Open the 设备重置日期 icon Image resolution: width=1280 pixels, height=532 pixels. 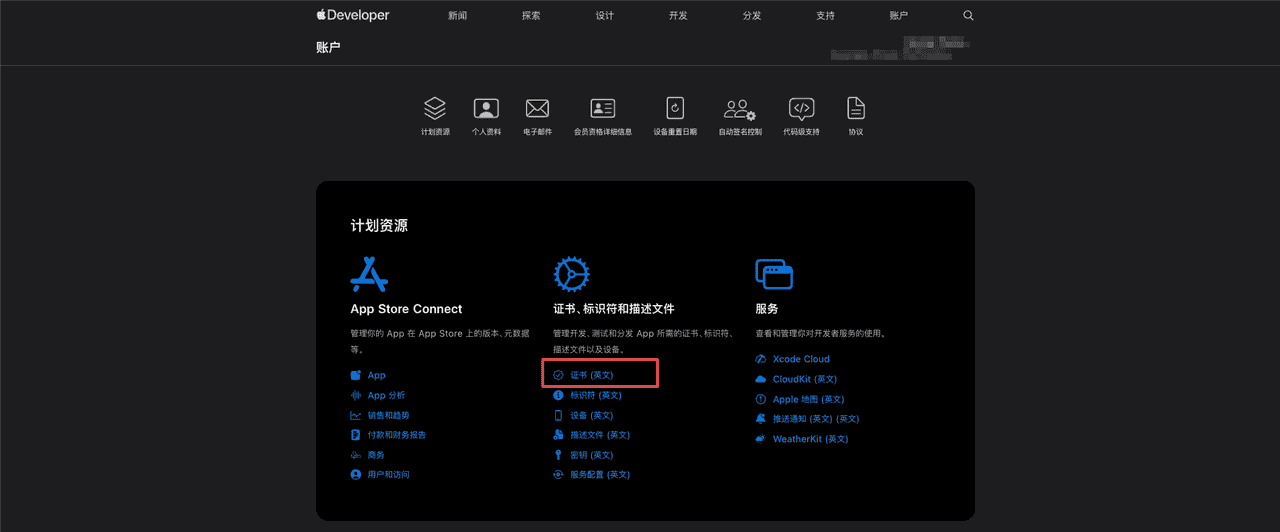[x=675, y=108]
